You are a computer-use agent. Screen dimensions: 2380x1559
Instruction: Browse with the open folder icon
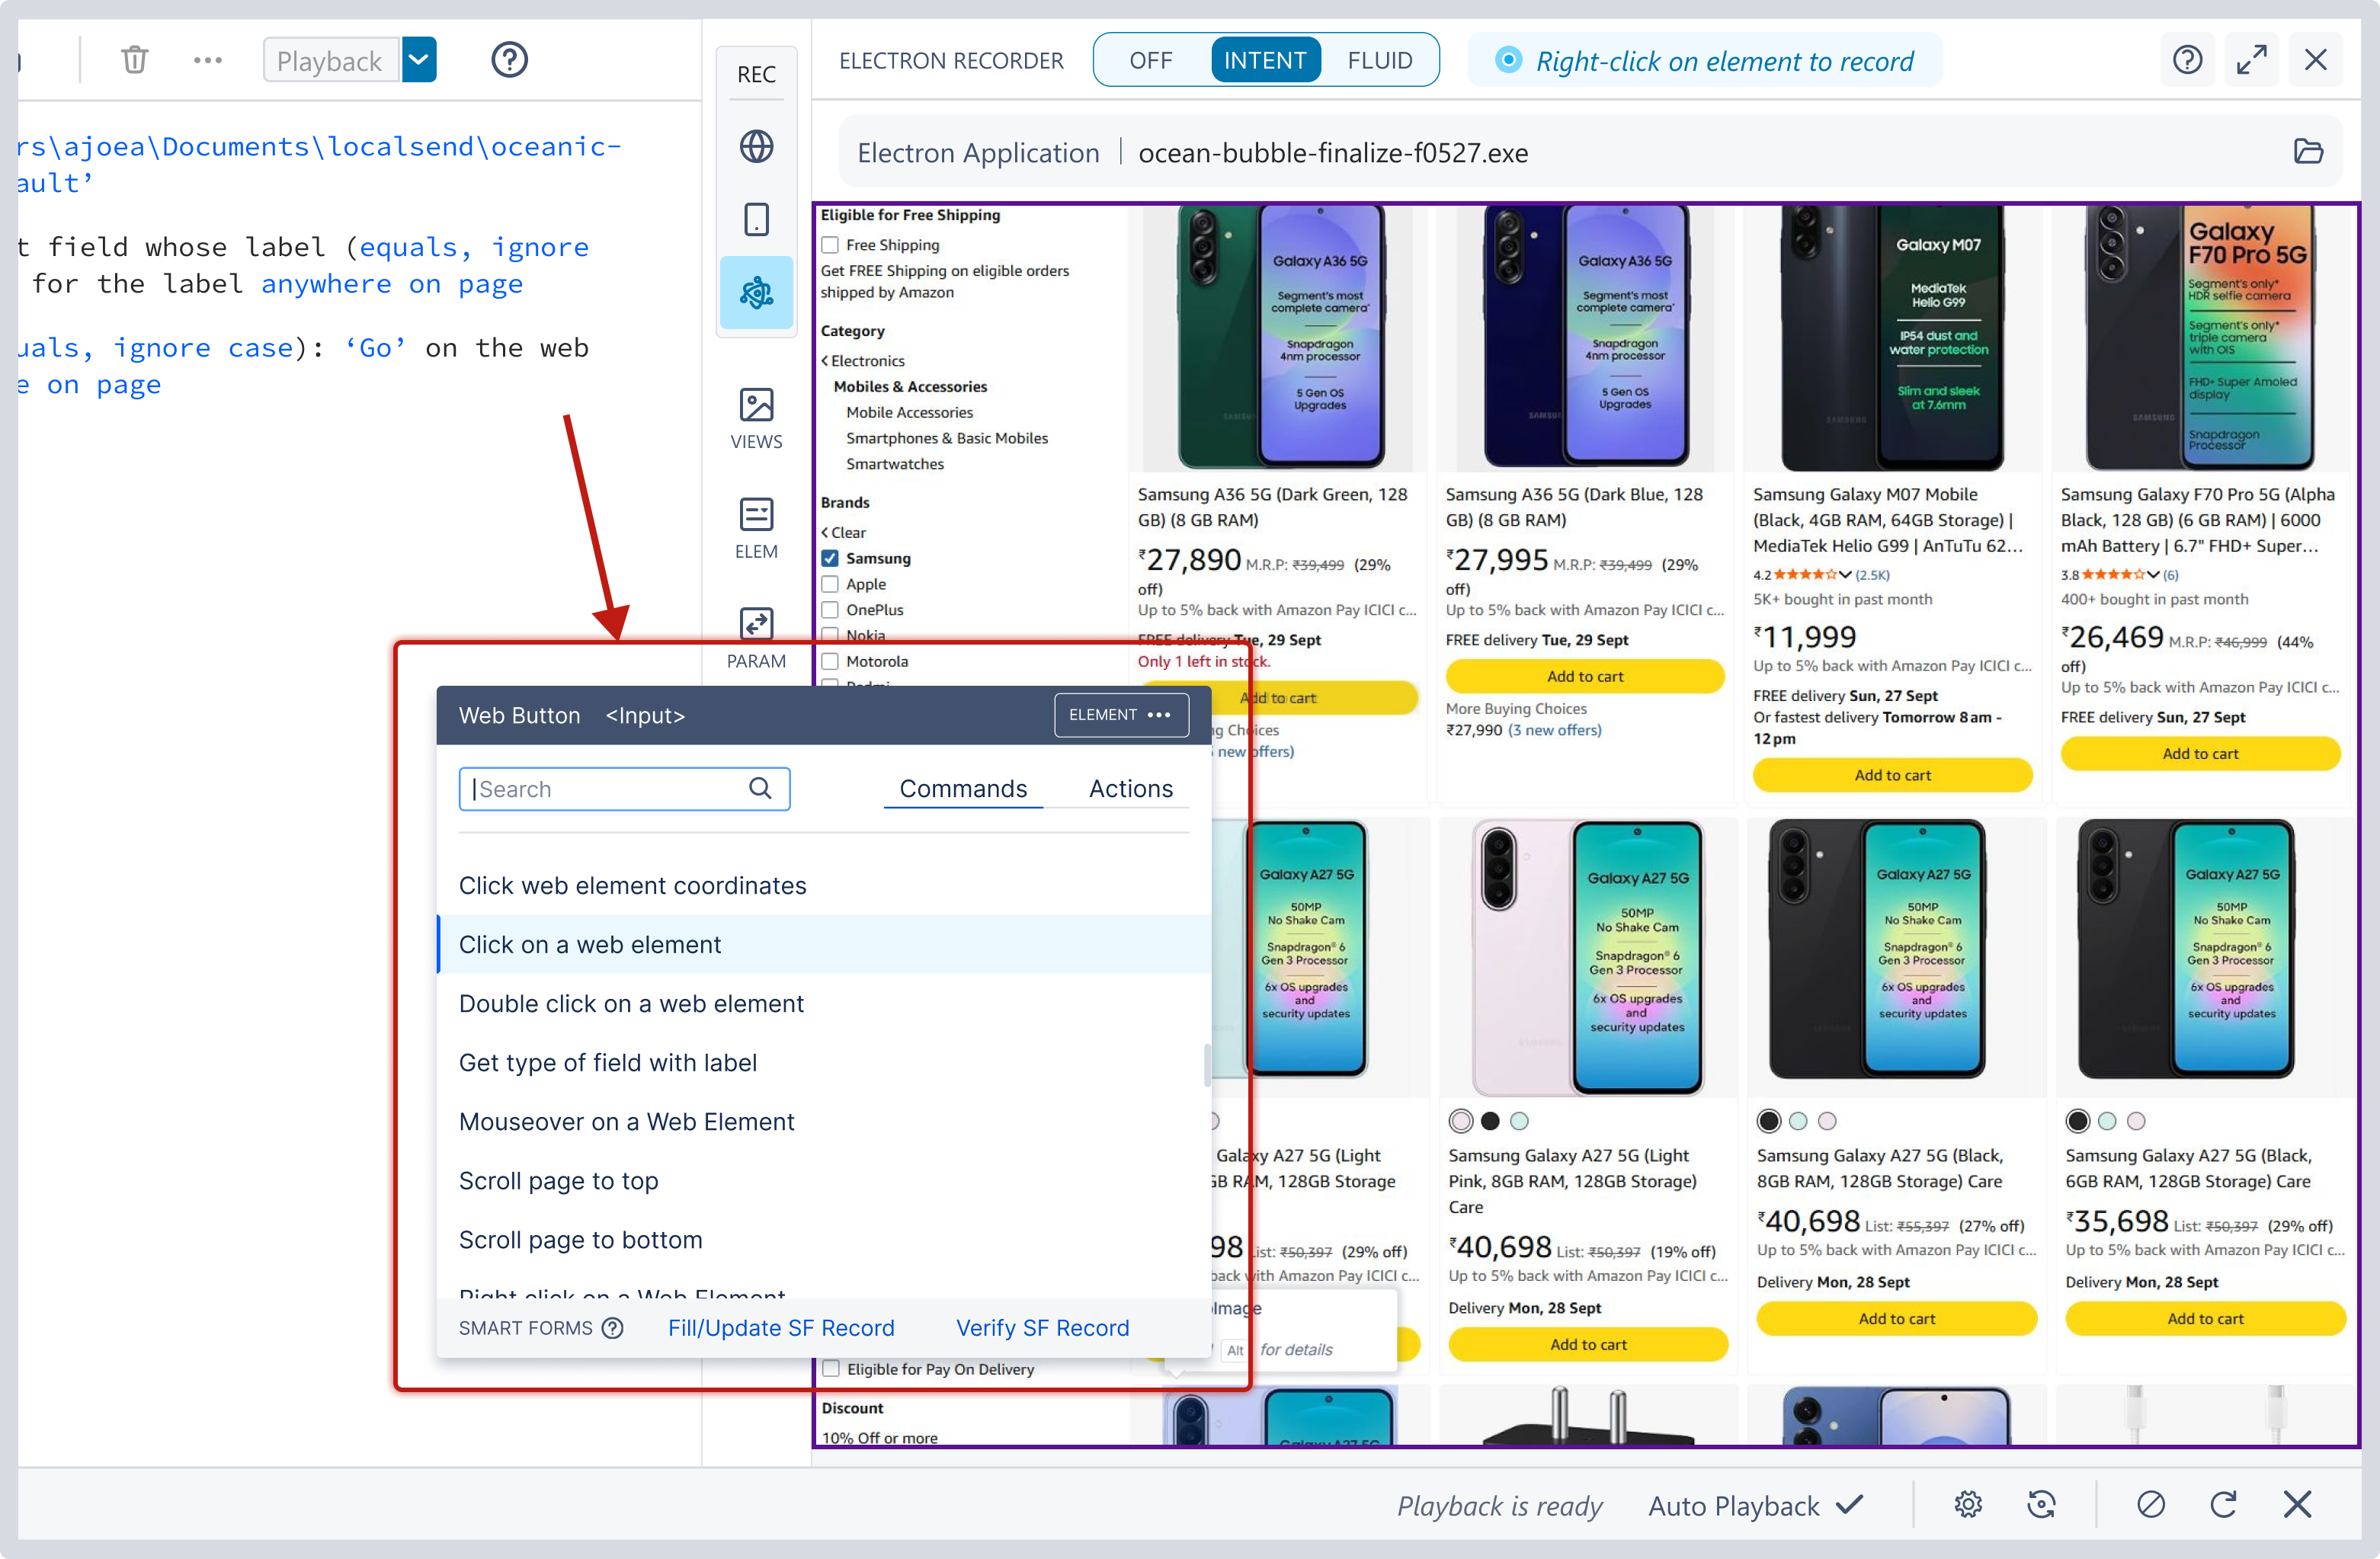click(x=2308, y=152)
